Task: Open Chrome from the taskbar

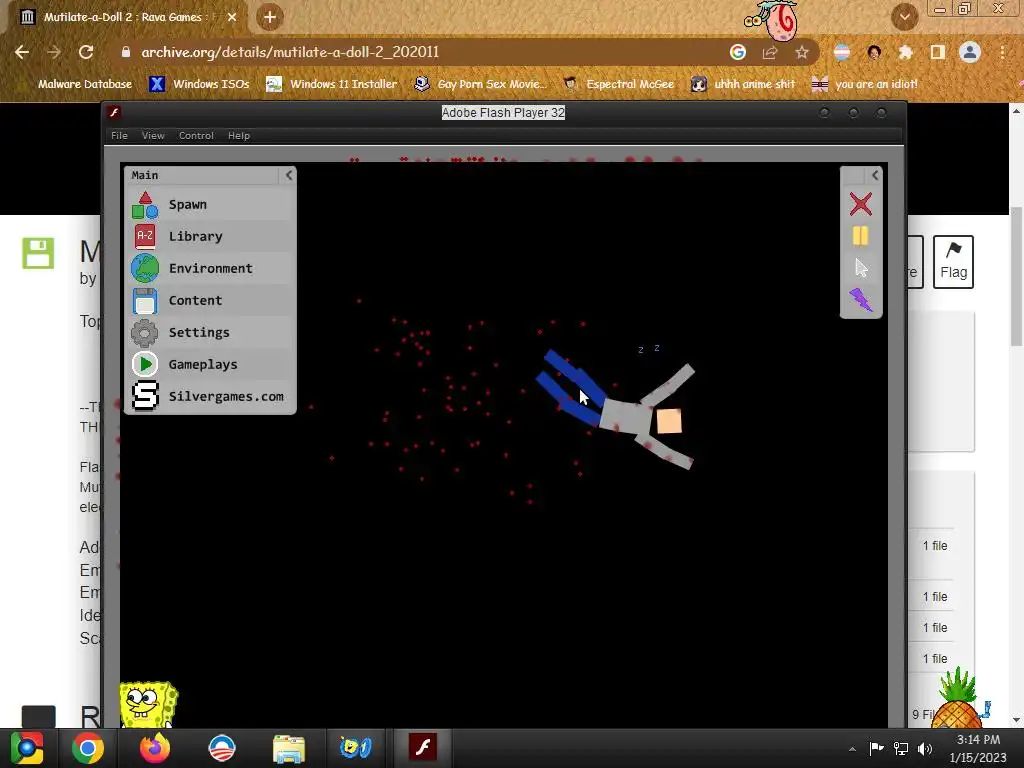Action: (88, 748)
